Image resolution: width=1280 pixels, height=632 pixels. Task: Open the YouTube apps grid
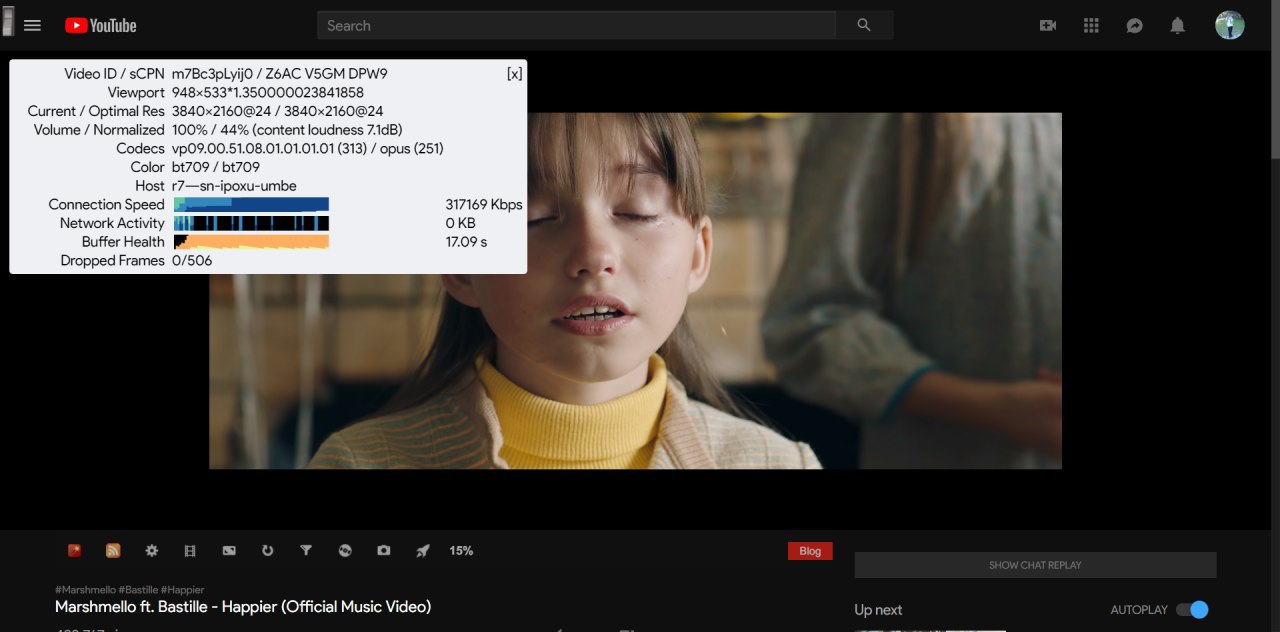coord(1091,25)
